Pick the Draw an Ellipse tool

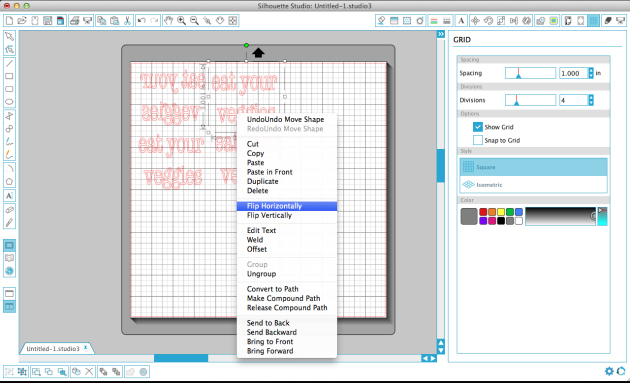pyautogui.click(x=9, y=102)
